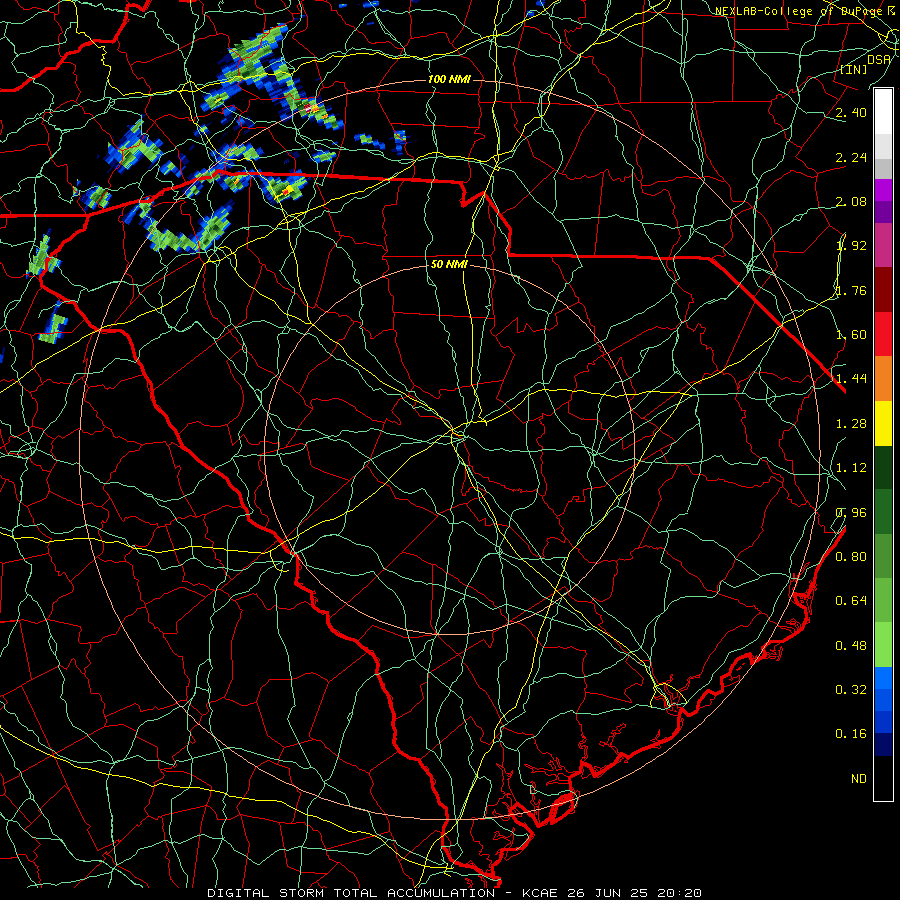This screenshot has width=900, height=900.
Task: Click the 100 NMI range ring label
Action: point(449,79)
